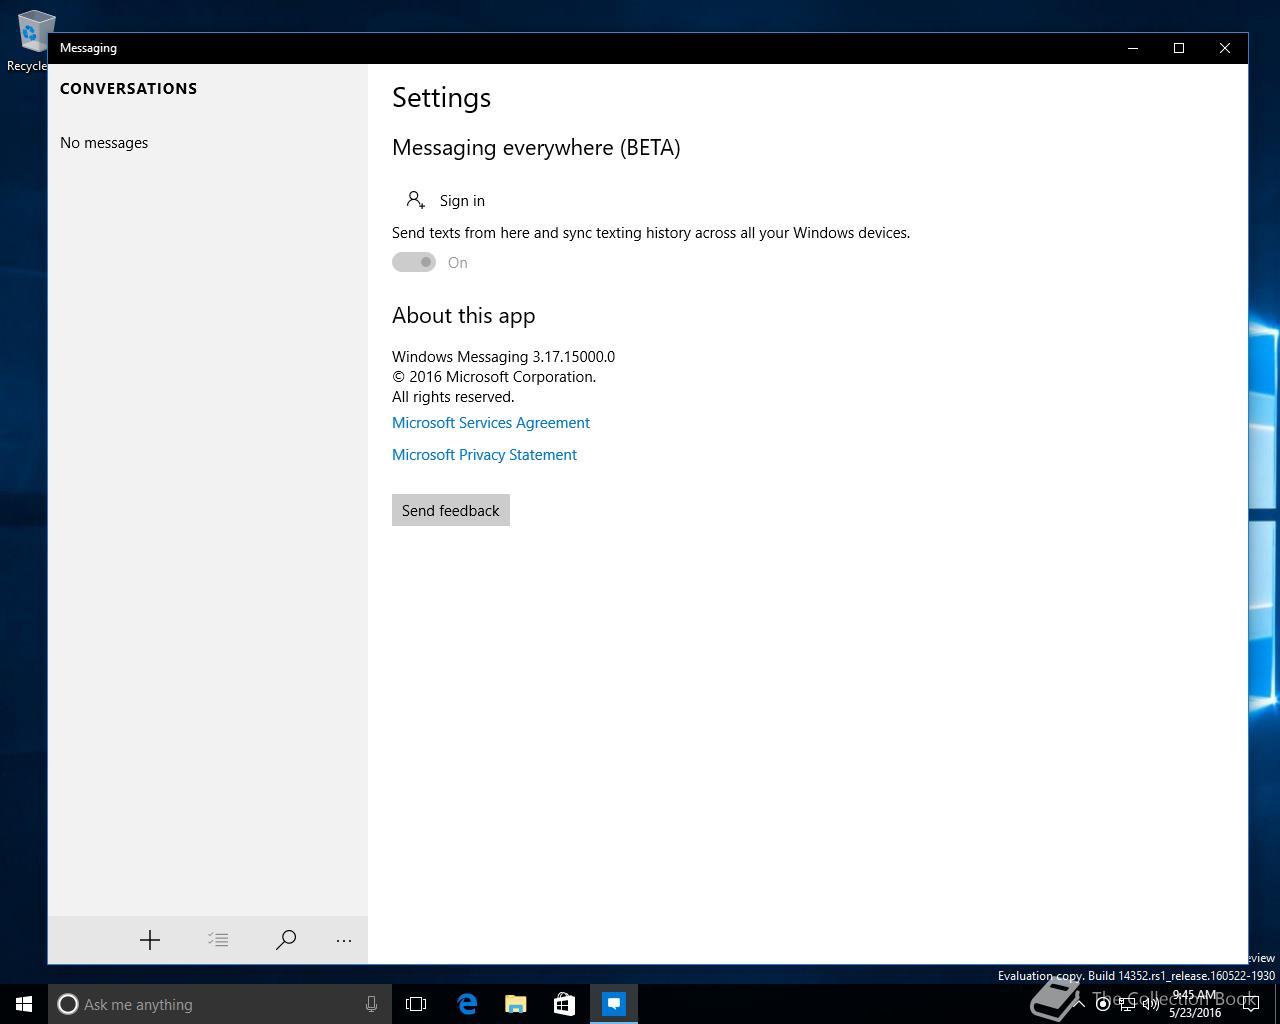Minimize the Messaging window

(x=1133, y=48)
